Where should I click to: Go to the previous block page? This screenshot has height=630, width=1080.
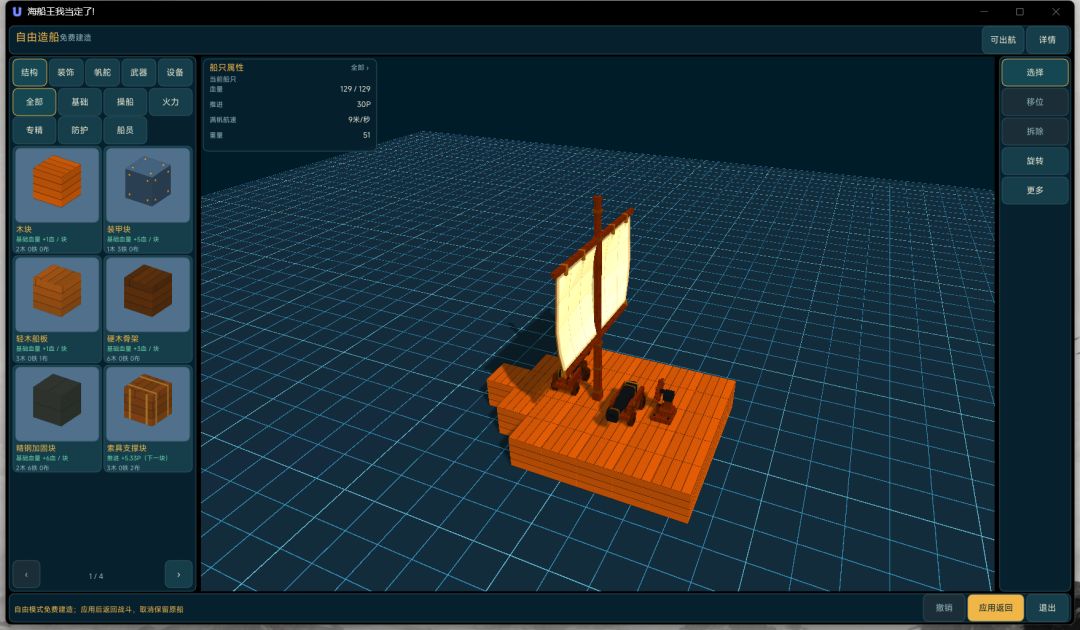[27, 574]
